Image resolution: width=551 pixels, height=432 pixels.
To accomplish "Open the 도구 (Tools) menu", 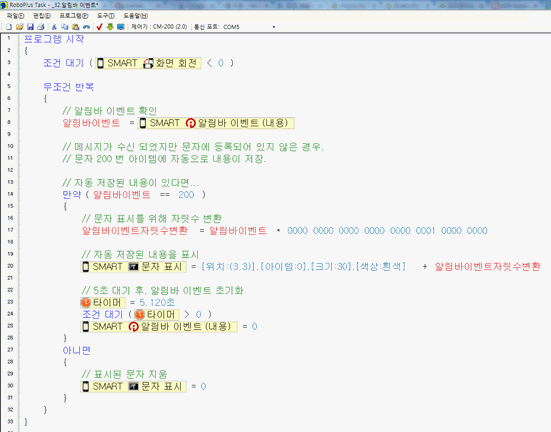I will [106, 16].
